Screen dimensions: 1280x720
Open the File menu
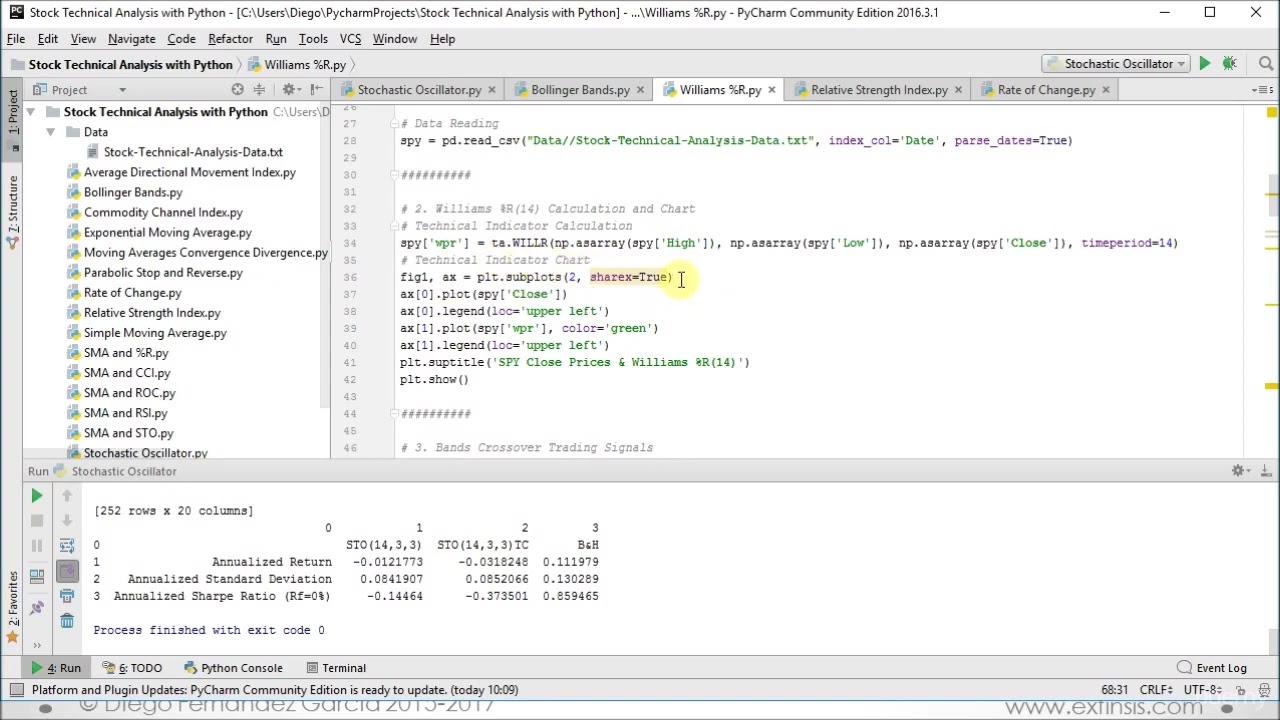16,38
